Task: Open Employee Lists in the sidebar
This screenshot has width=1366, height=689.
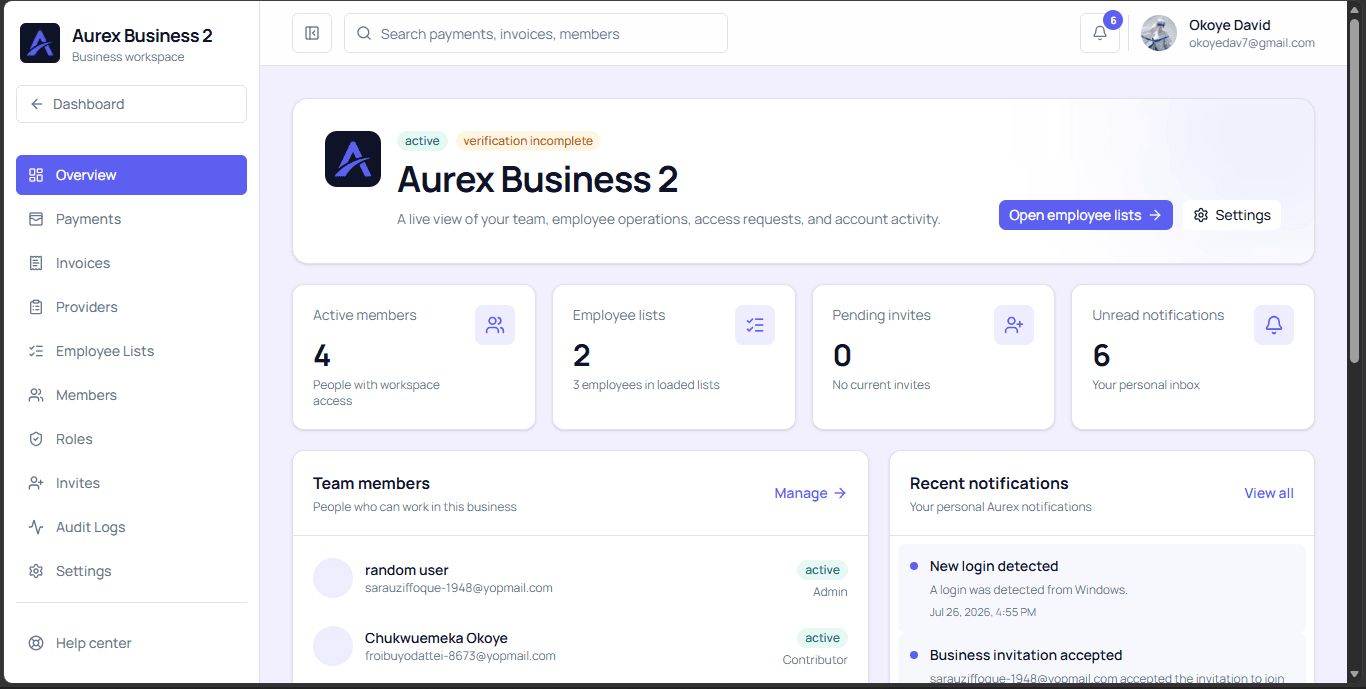Action: click(131, 351)
